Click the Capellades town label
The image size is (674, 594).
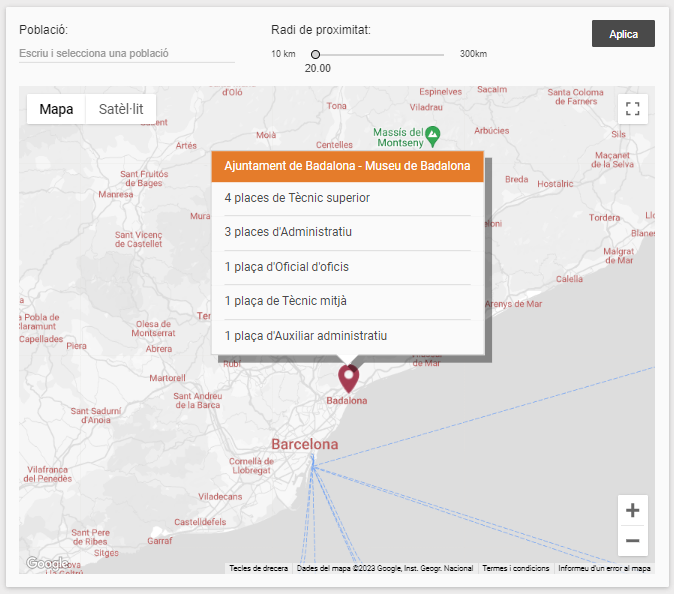coord(41,339)
